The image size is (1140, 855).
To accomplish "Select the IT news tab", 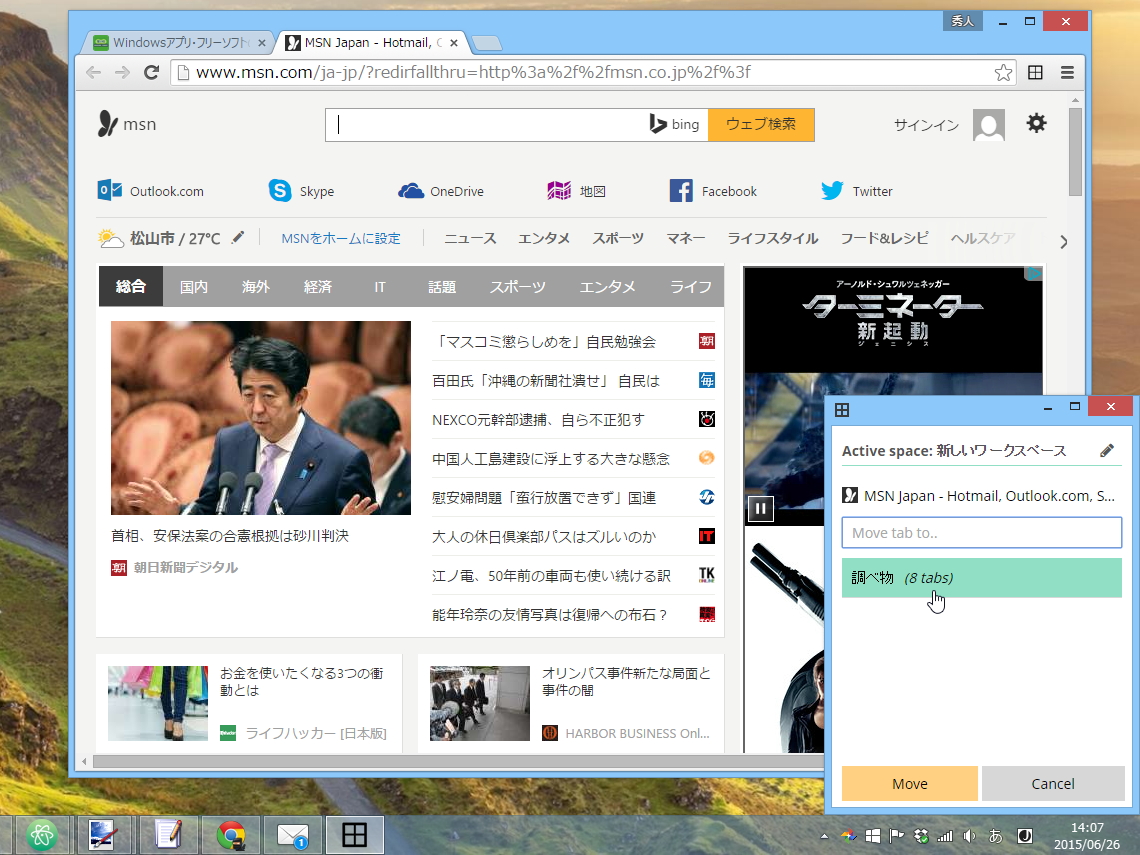I will (x=380, y=286).
